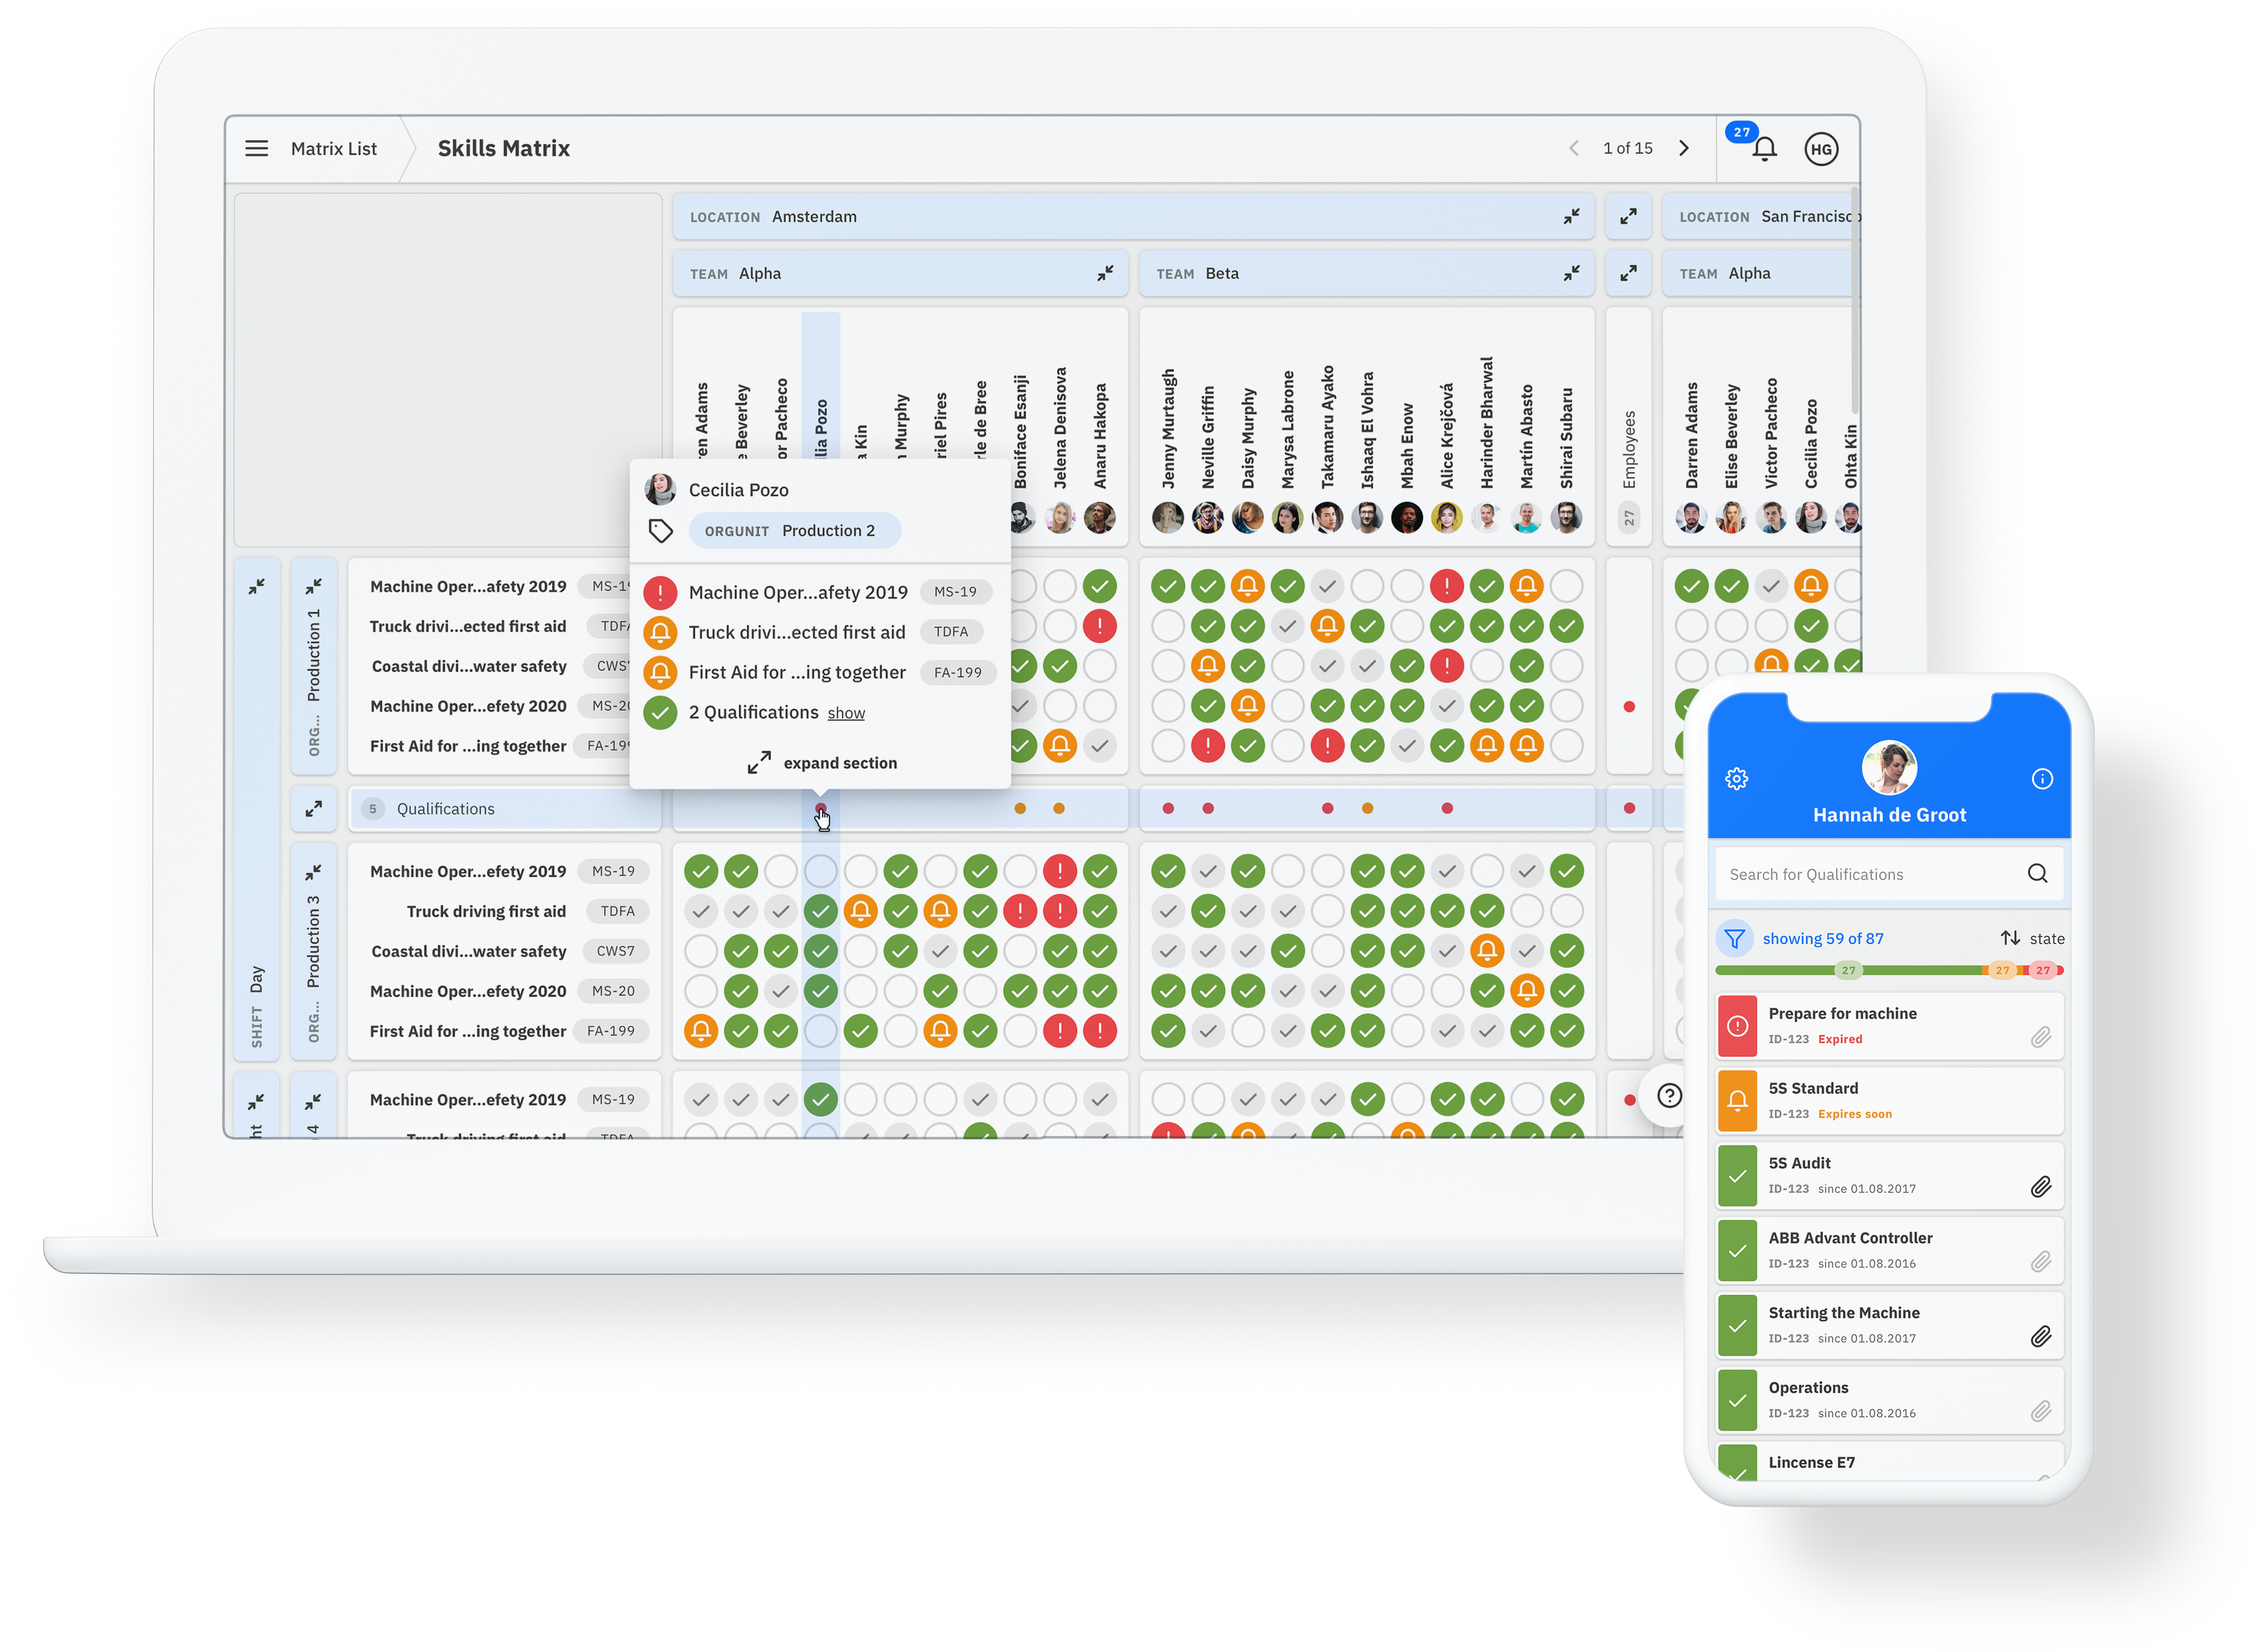Click red 27 segment of status bar
2256x1652 pixels.
click(x=2043, y=970)
